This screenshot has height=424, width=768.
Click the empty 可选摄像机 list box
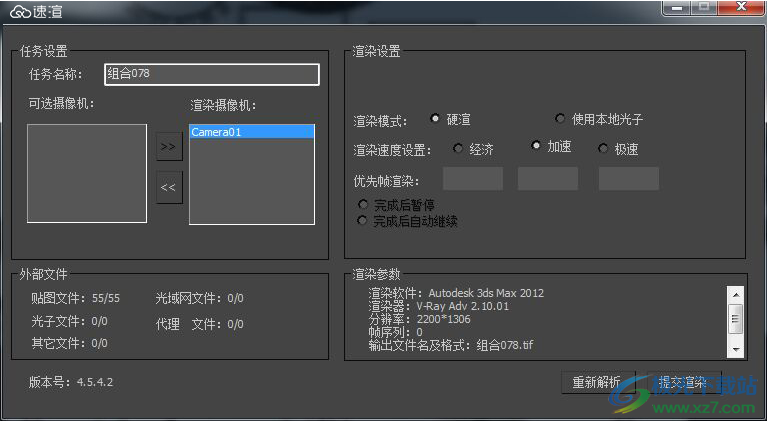coord(87,173)
